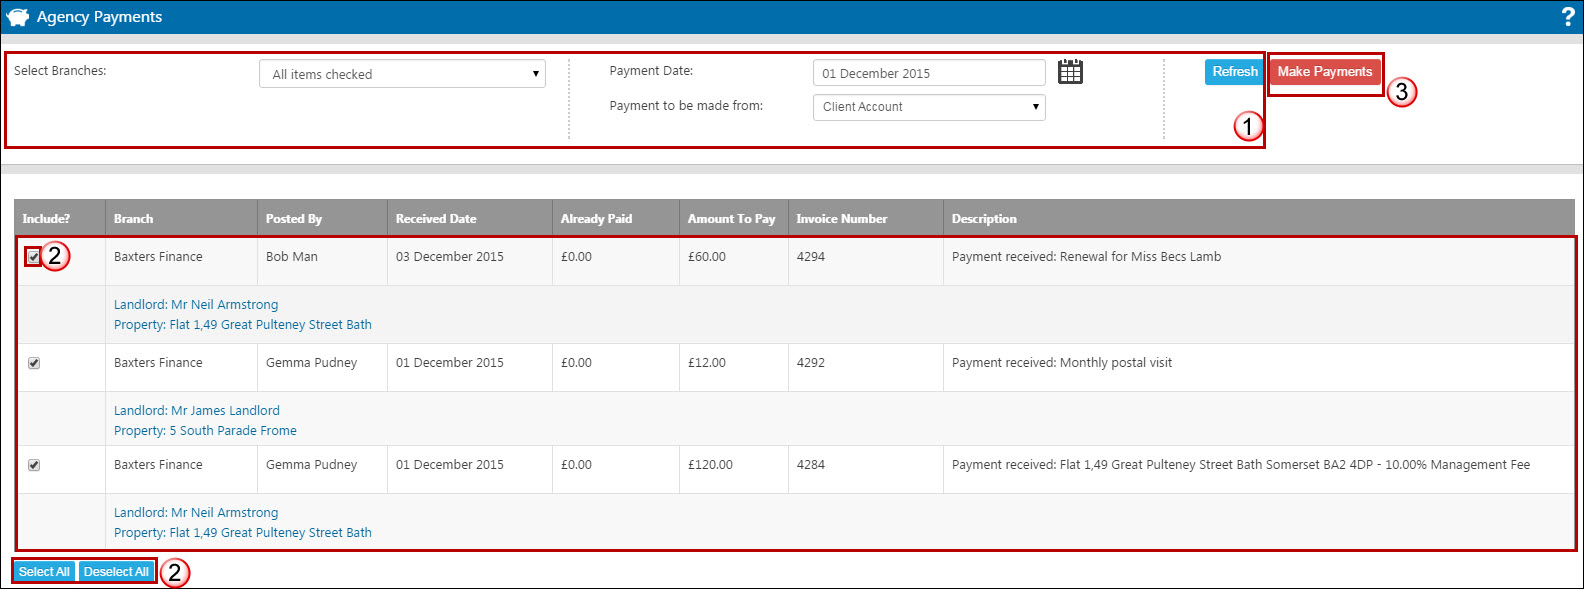Click the Payment Date input field
The height and width of the screenshot is (589, 1584).
(929, 73)
